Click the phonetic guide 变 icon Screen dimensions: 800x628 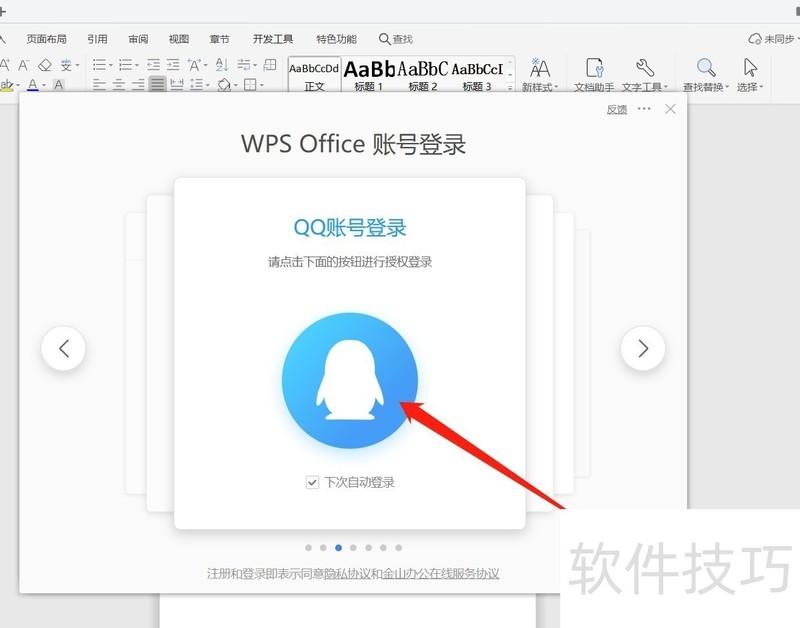[x=66, y=65]
